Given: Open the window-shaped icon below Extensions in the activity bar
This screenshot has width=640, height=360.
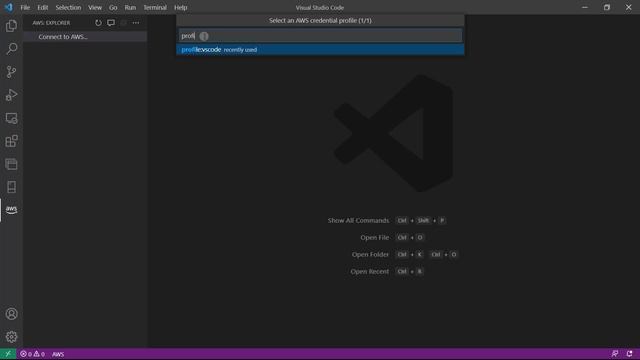Looking at the screenshot, I should click(x=11, y=164).
